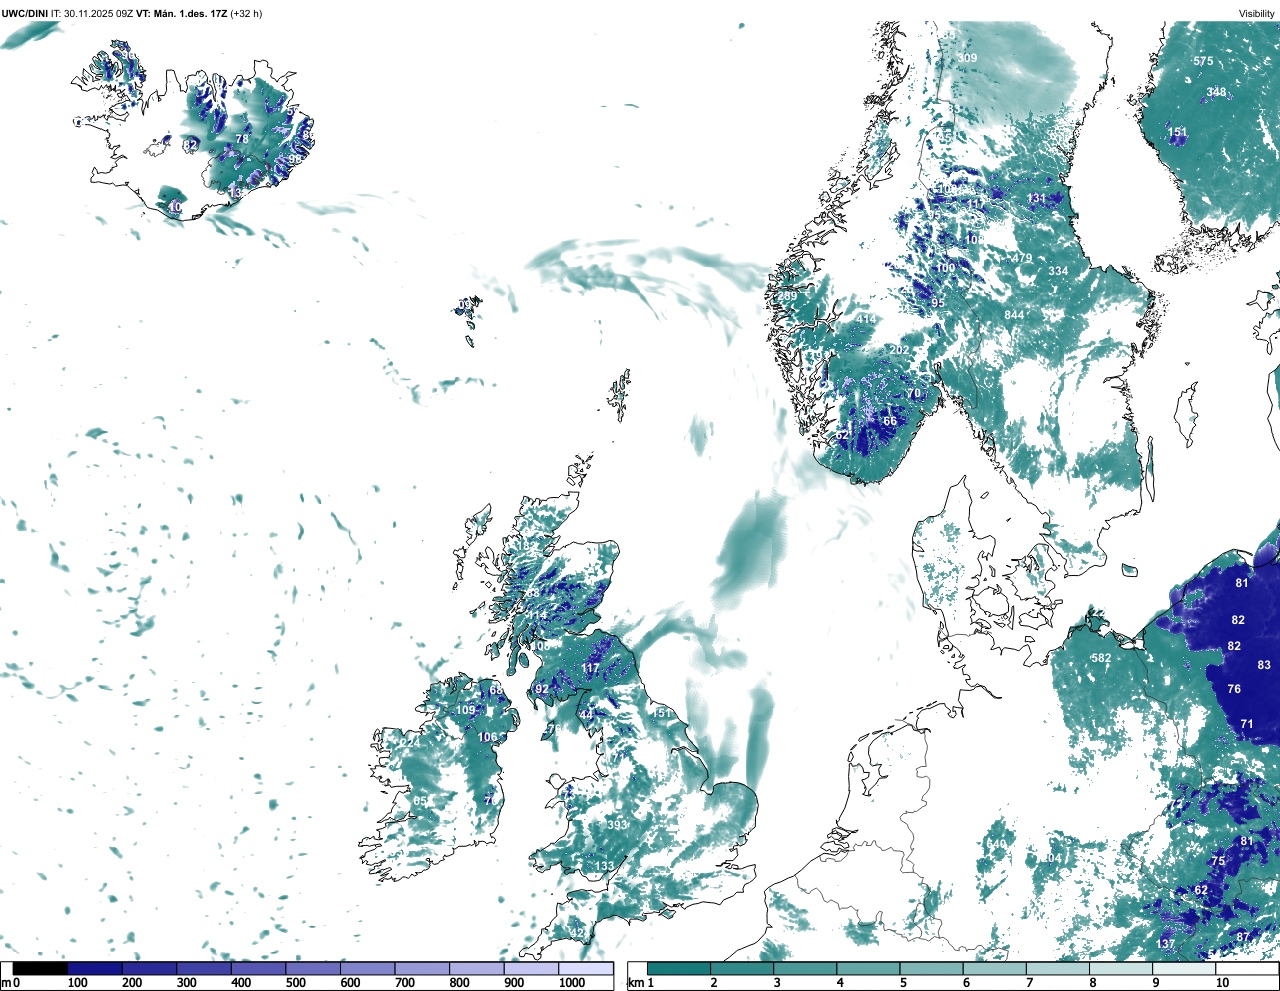
Task: Choose the 400–500 m legend swatch
Action: point(258,969)
